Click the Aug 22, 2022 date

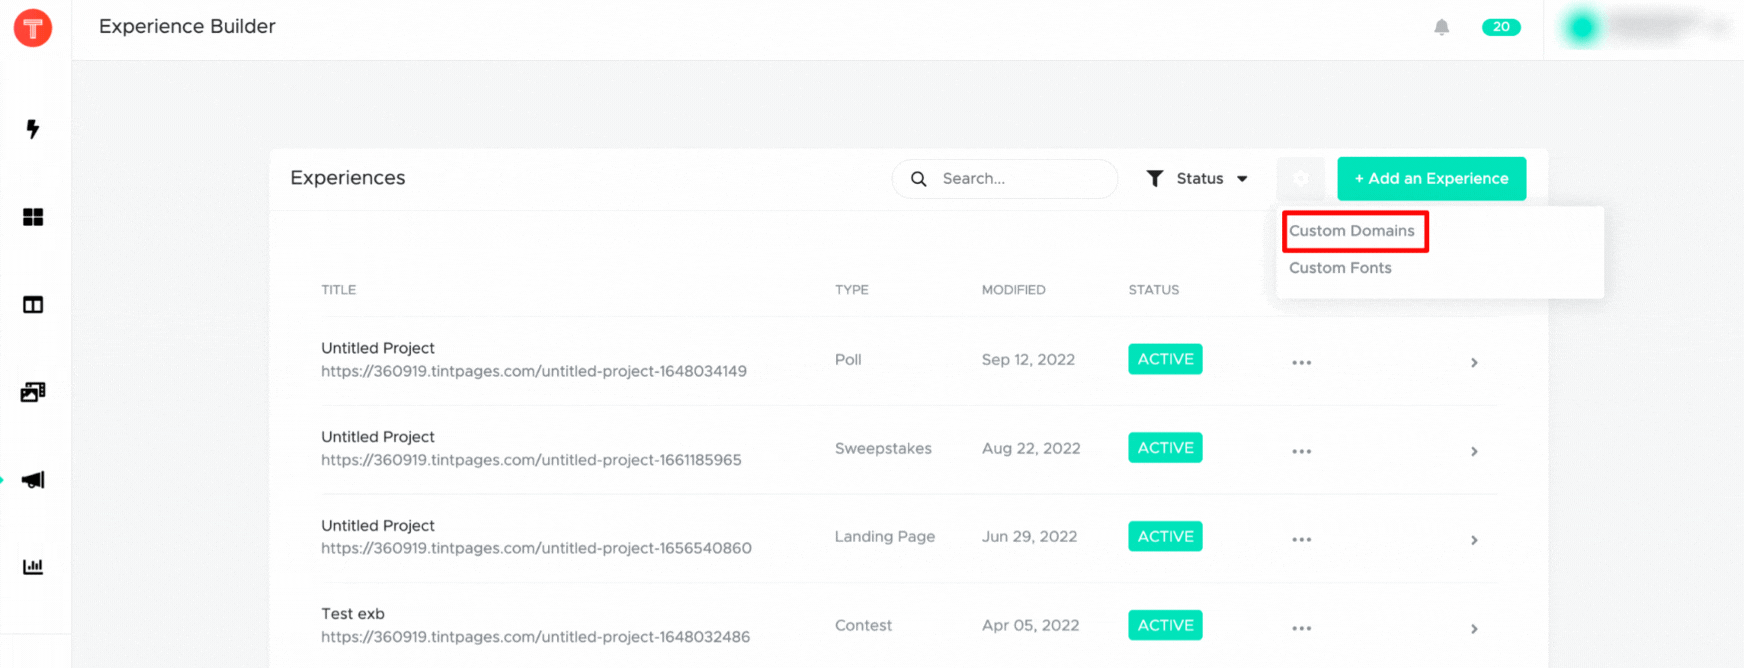[1031, 448]
